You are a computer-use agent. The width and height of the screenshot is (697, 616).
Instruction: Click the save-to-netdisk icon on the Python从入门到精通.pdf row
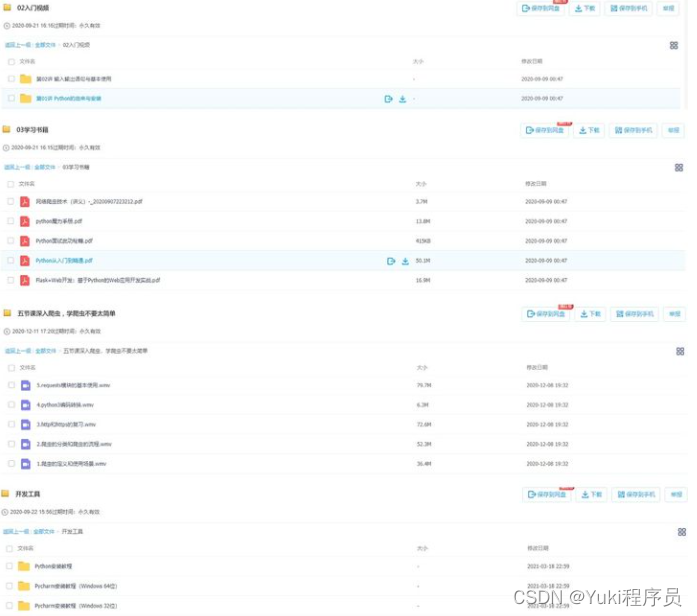391,261
